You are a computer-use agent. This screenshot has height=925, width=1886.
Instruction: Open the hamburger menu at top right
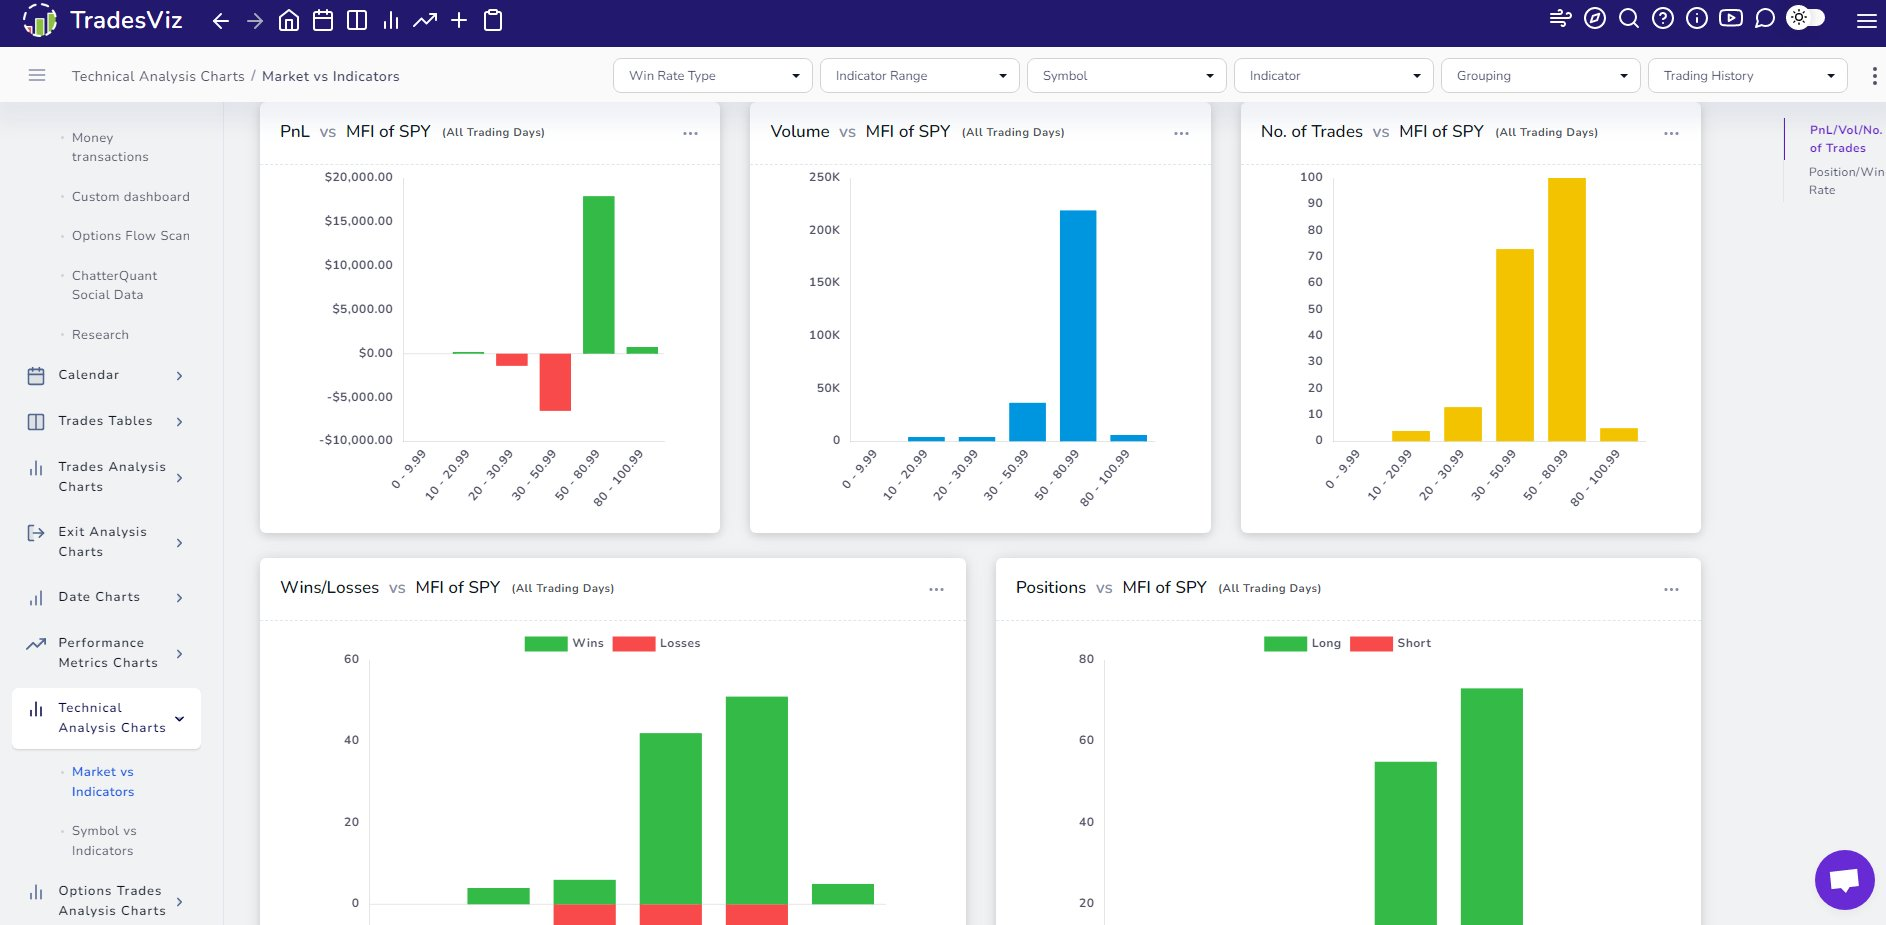(1867, 21)
